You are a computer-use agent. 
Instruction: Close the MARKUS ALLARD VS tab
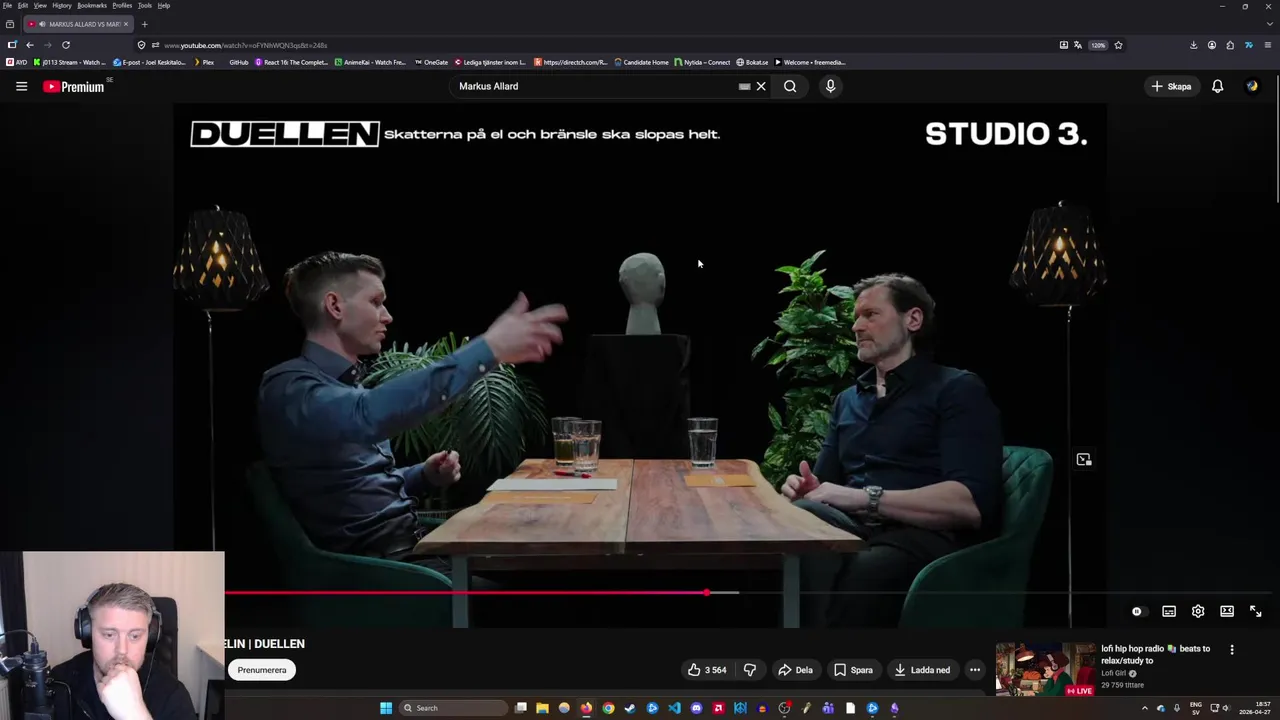coord(126,24)
